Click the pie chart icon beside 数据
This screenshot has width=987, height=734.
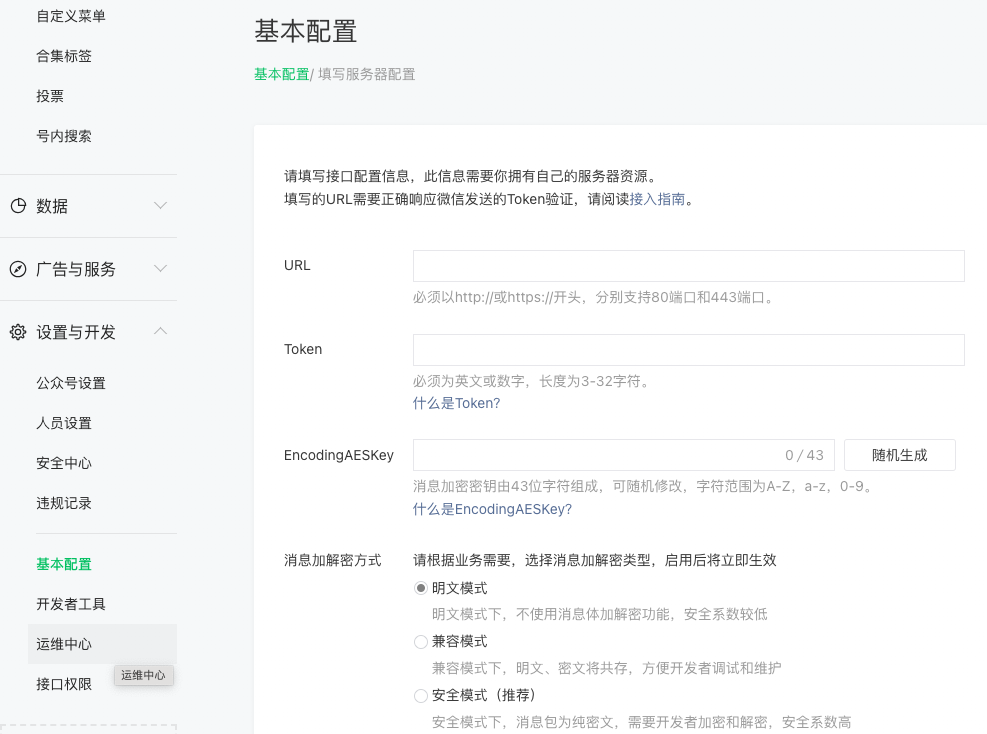click(18, 206)
